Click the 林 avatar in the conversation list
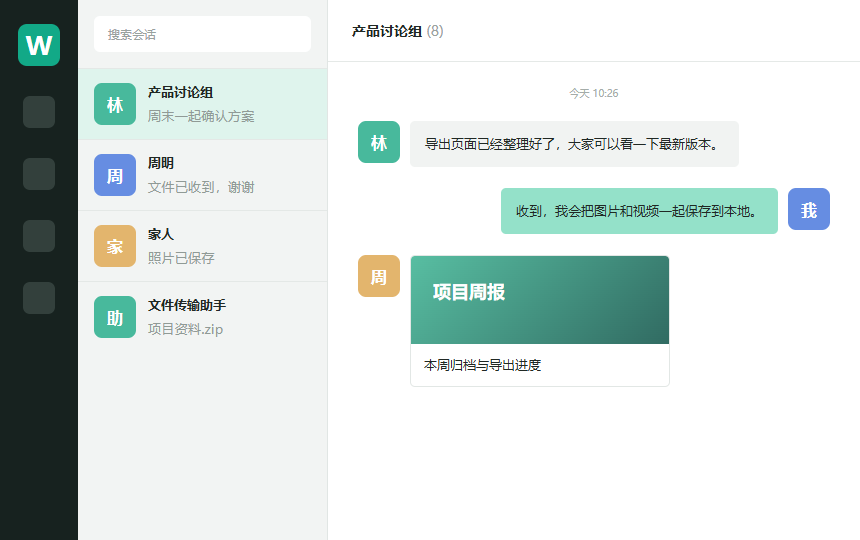860x540 pixels. [115, 104]
